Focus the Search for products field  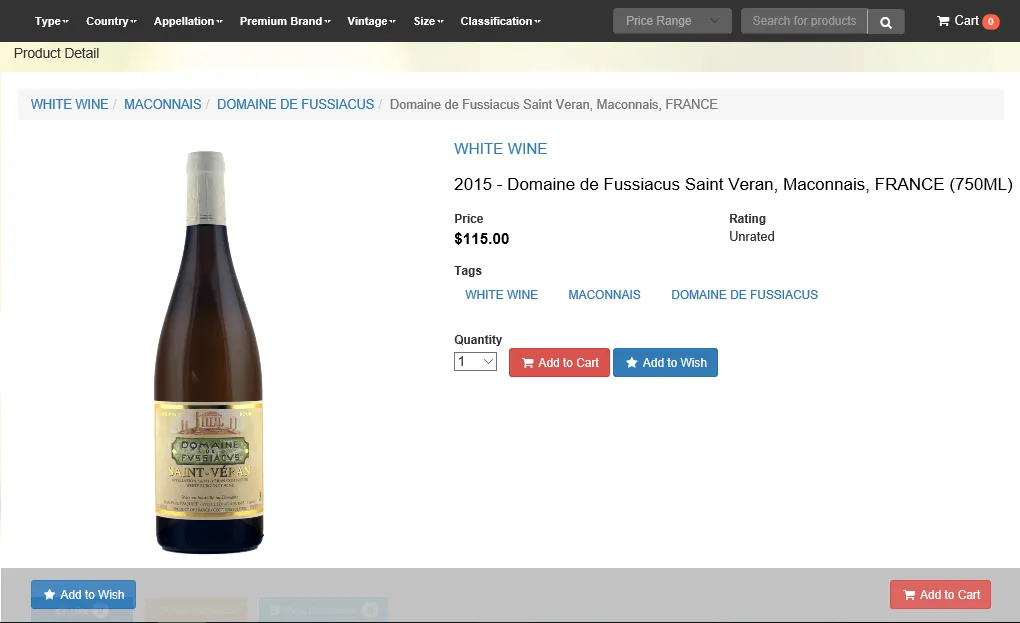tap(804, 21)
